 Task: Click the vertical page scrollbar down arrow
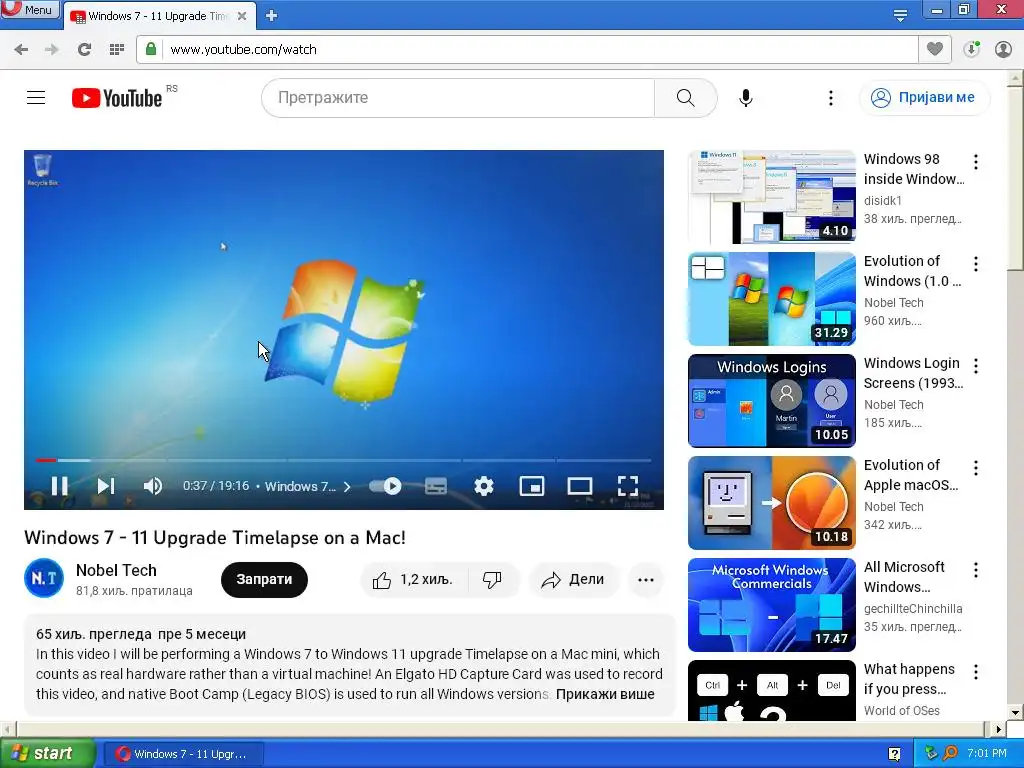(1016, 712)
